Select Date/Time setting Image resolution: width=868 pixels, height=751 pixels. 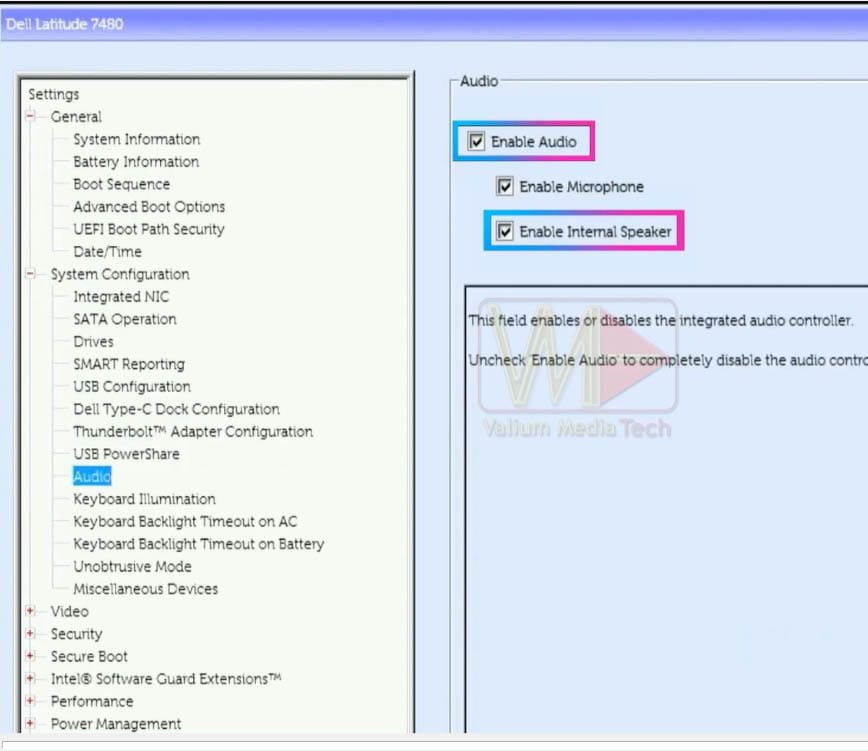coord(107,252)
